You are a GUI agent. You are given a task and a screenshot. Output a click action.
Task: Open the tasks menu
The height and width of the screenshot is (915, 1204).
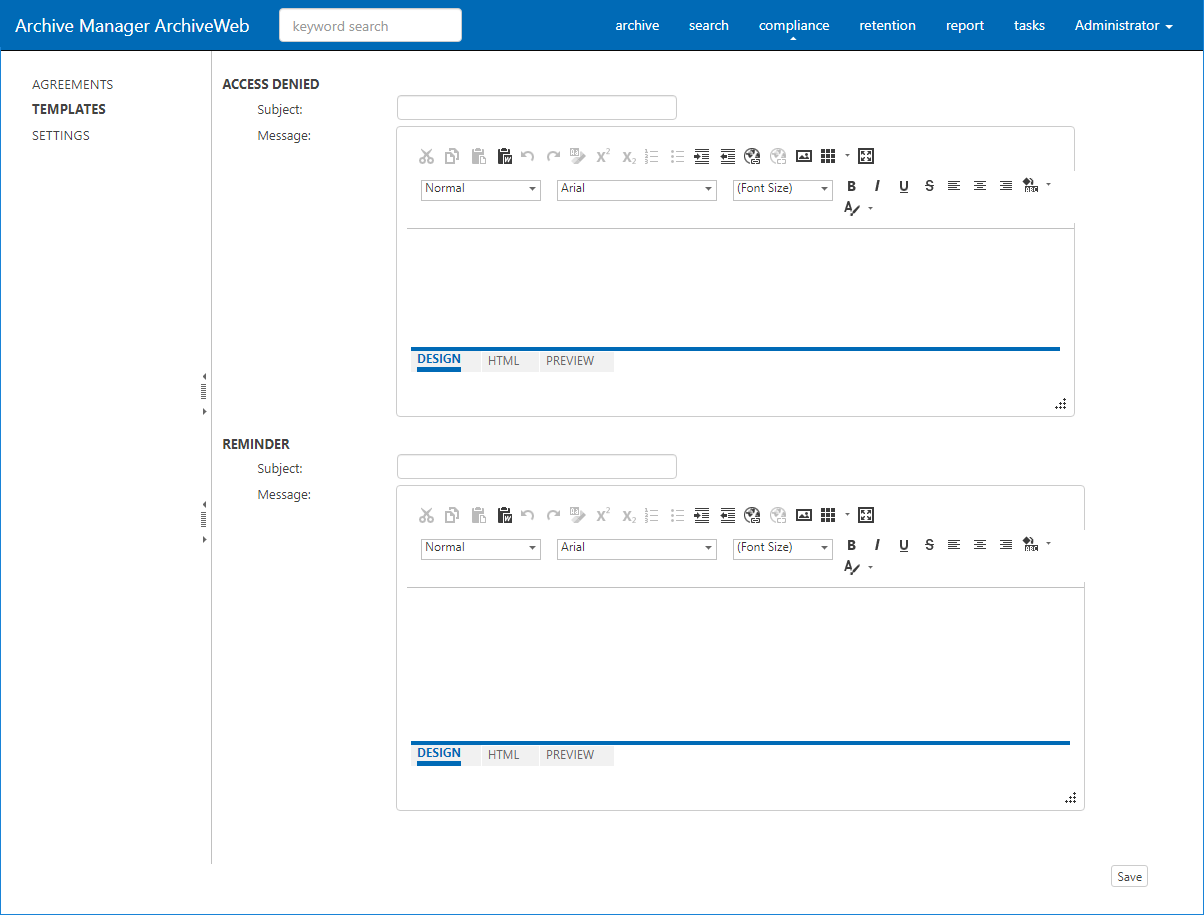1029,26
